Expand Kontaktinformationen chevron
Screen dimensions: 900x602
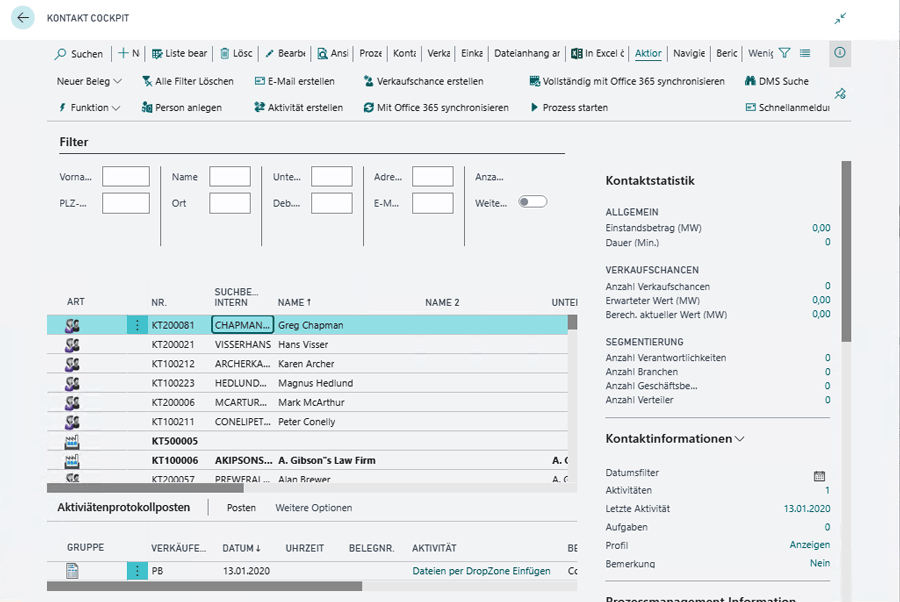point(739,439)
